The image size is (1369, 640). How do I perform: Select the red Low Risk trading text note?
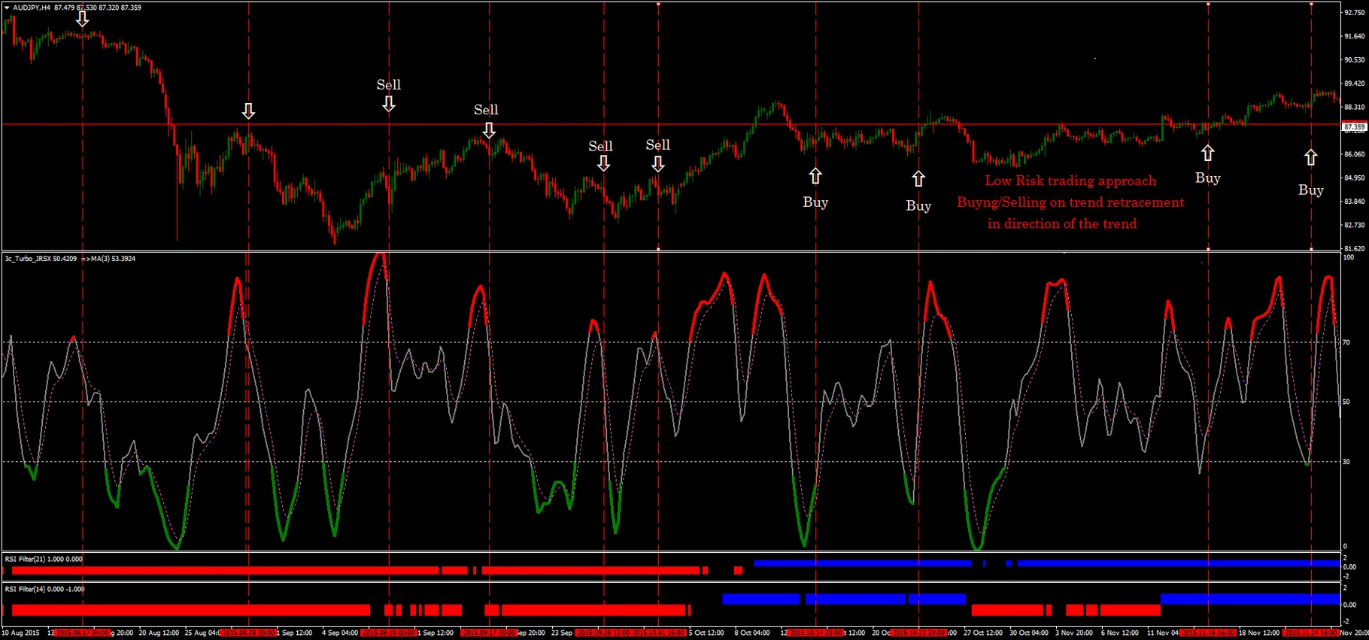[1070, 203]
